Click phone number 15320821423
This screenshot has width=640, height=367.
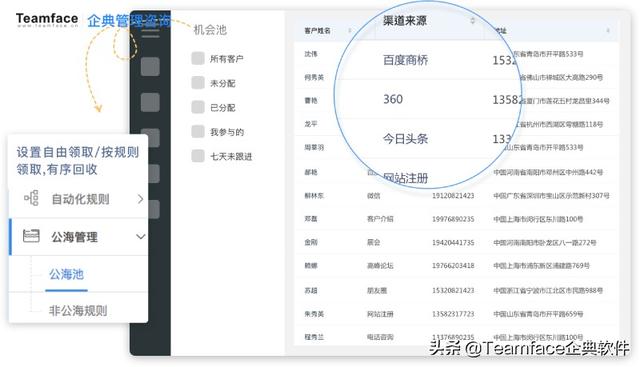(x=453, y=290)
